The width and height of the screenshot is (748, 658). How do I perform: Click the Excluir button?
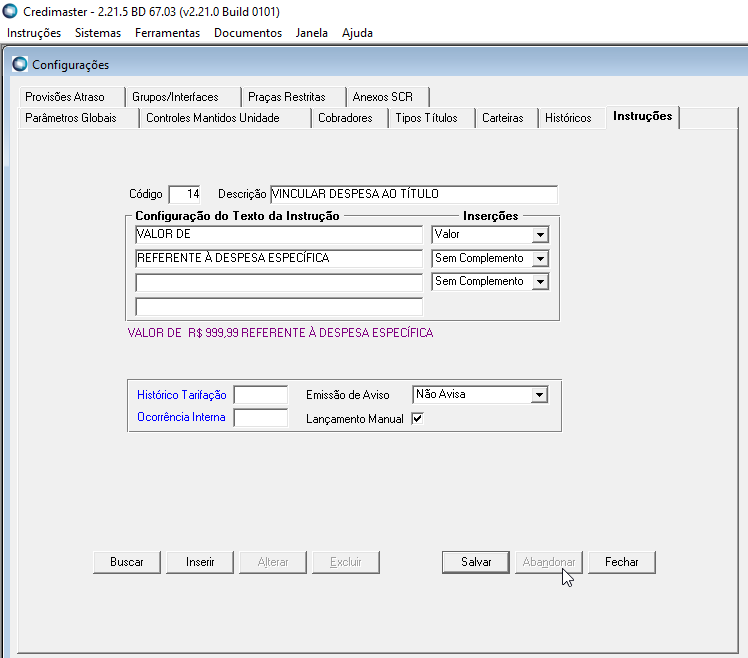(x=346, y=562)
